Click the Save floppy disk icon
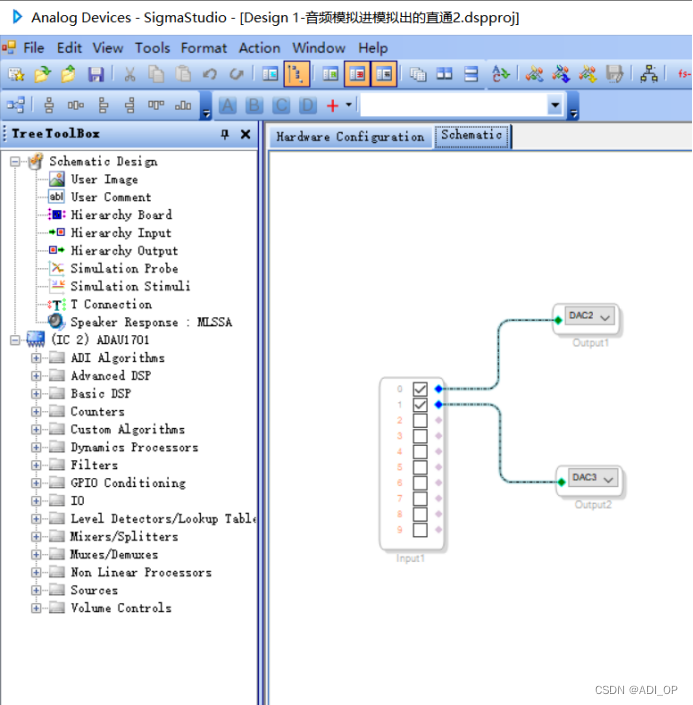This screenshot has width=693, height=705. (96, 74)
